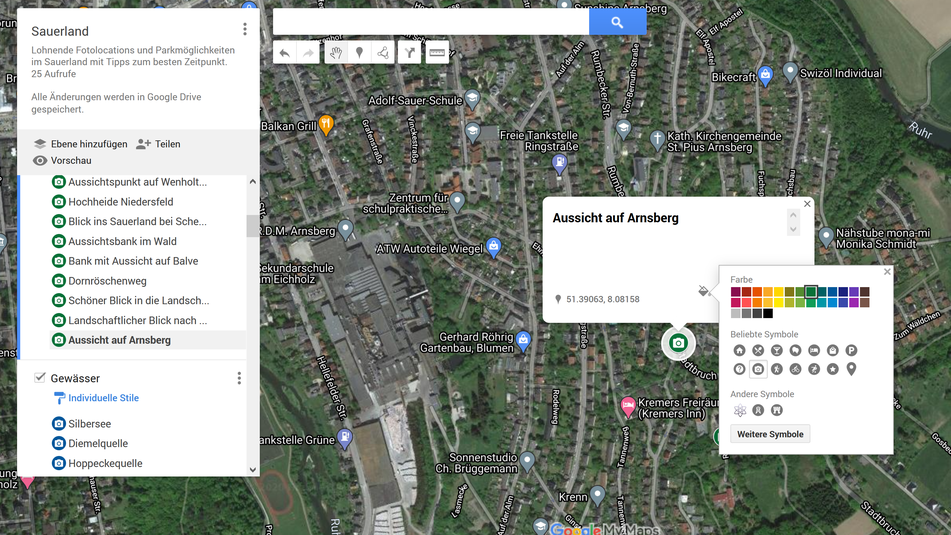Click the info window scroll down chevron
The height and width of the screenshot is (535, 951).
pyautogui.click(x=793, y=229)
